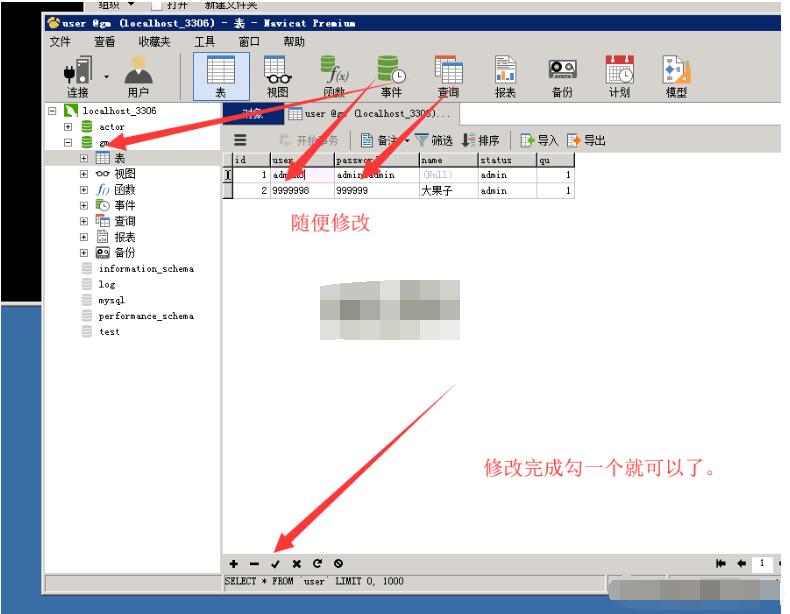The height and width of the screenshot is (614, 790).
Task: Open the 报表 (Report) toolbar icon
Action: point(506,74)
